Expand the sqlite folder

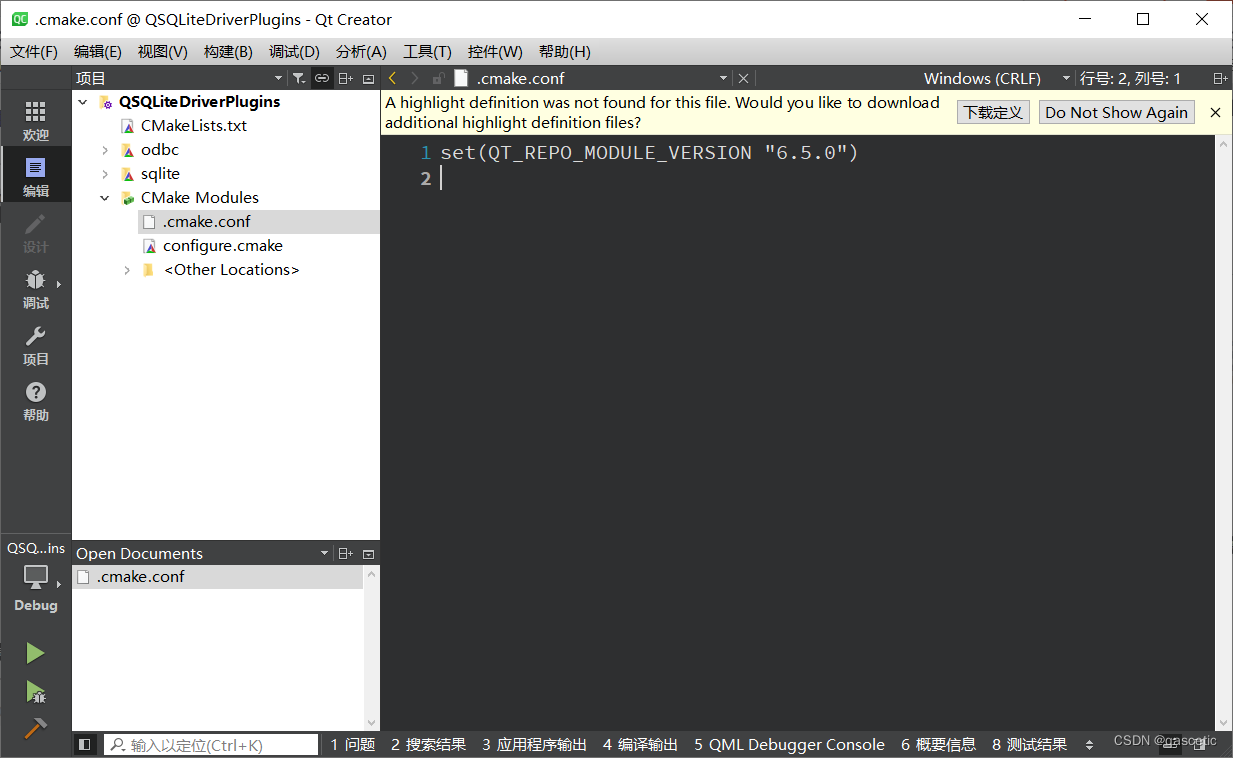click(x=105, y=174)
